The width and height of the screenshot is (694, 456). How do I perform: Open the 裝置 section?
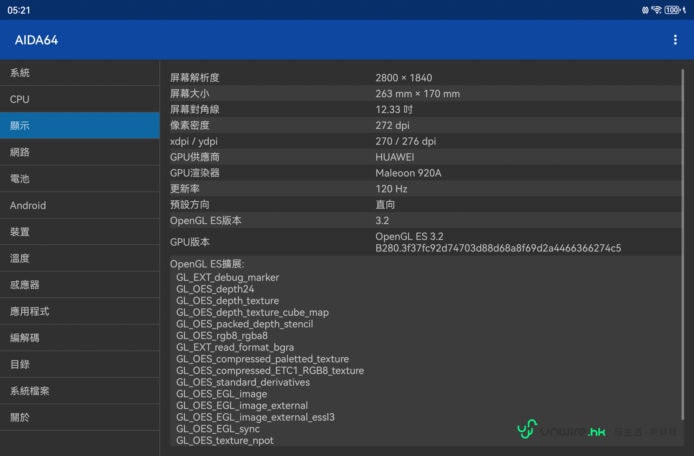[x=80, y=232]
